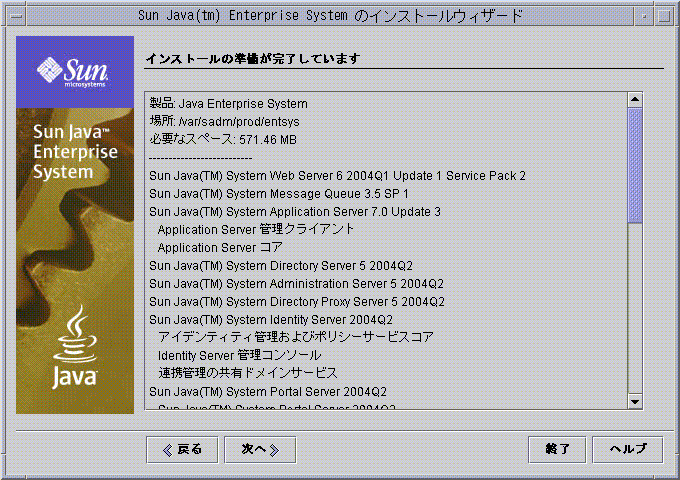680x480 pixels.
Task: Select Application Server コア line
Action: click(220, 248)
